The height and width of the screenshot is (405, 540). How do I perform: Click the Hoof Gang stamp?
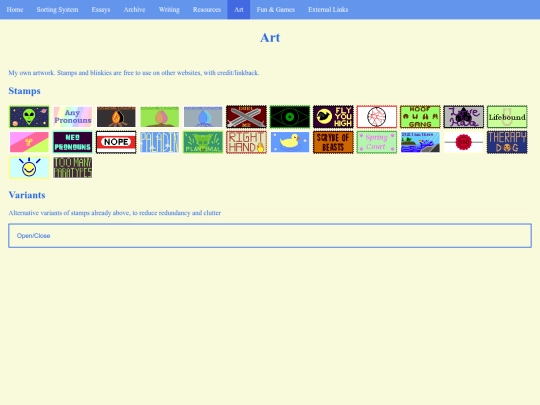tap(420, 117)
